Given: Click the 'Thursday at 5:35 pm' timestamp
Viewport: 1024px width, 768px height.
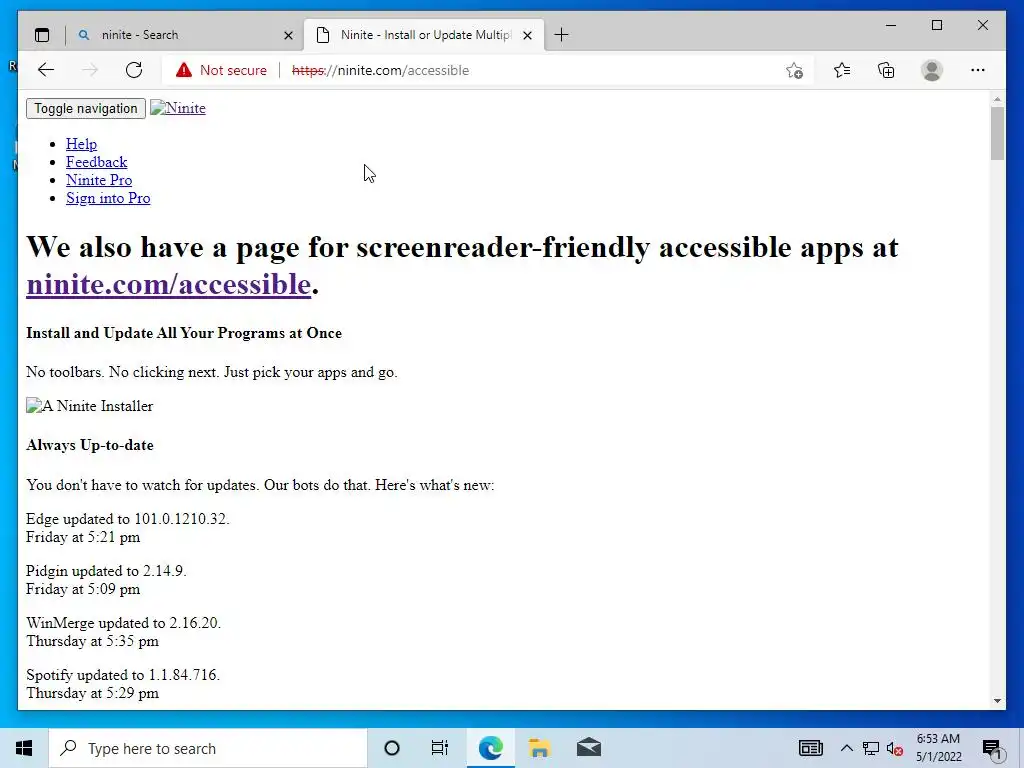Looking at the screenshot, I should pyautogui.click(x=92, y=641).
